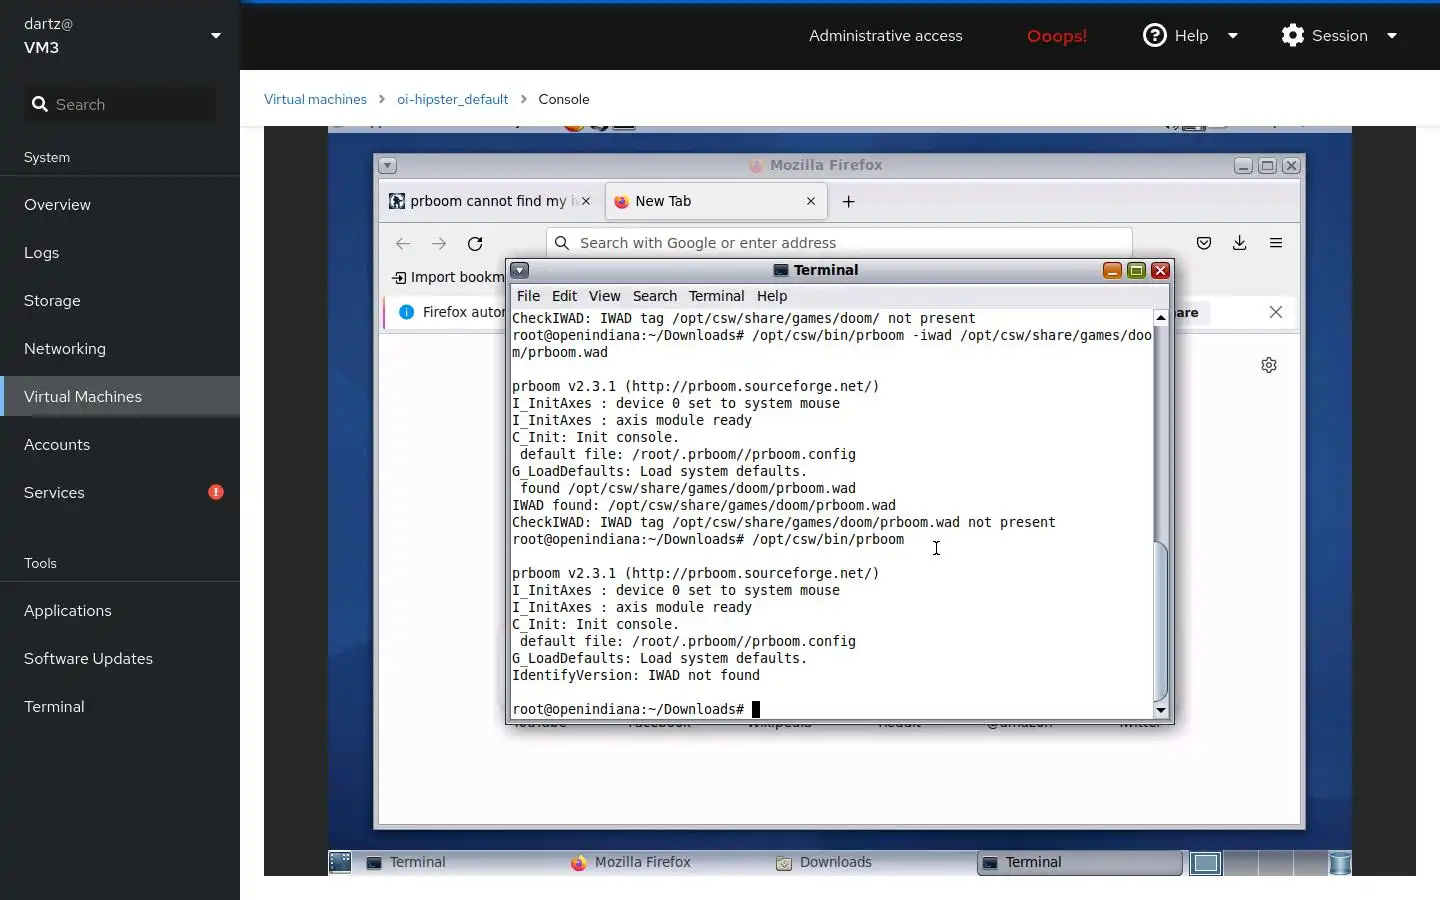The image size is (1440, 900).
Task: Open the Firefox Pocket save icon
Action: pyautogui.click(x=1204, y=243)
